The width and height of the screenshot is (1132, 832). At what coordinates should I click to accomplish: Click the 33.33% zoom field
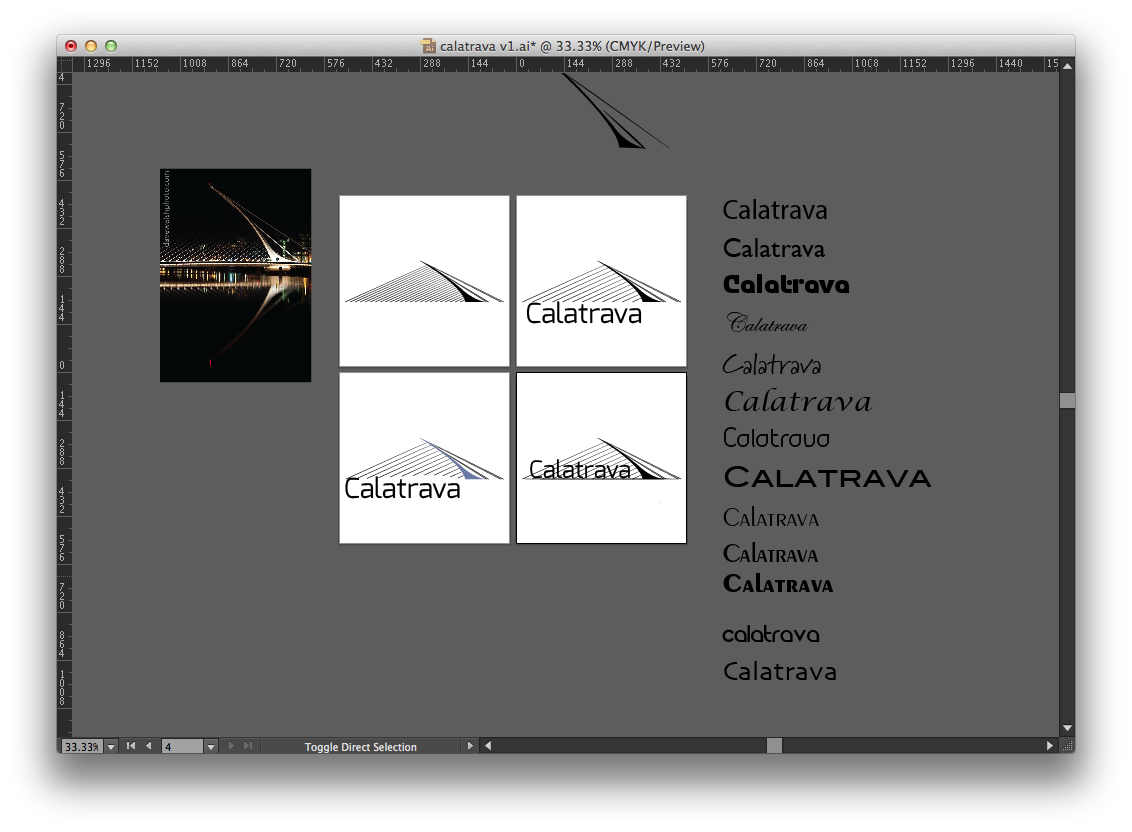82,747
